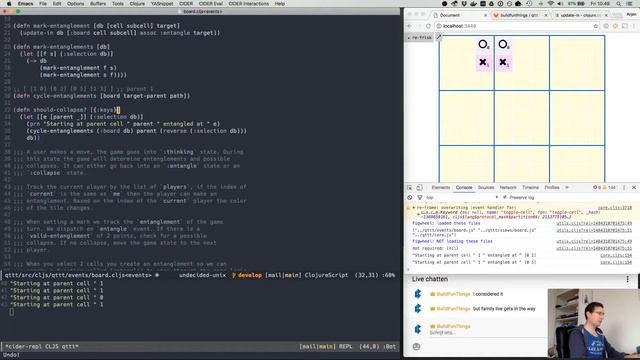Viewport: 640px width, 360px height.
Task: Click the orange extension icon in Chrome toolbar
Action: (615, 26)
